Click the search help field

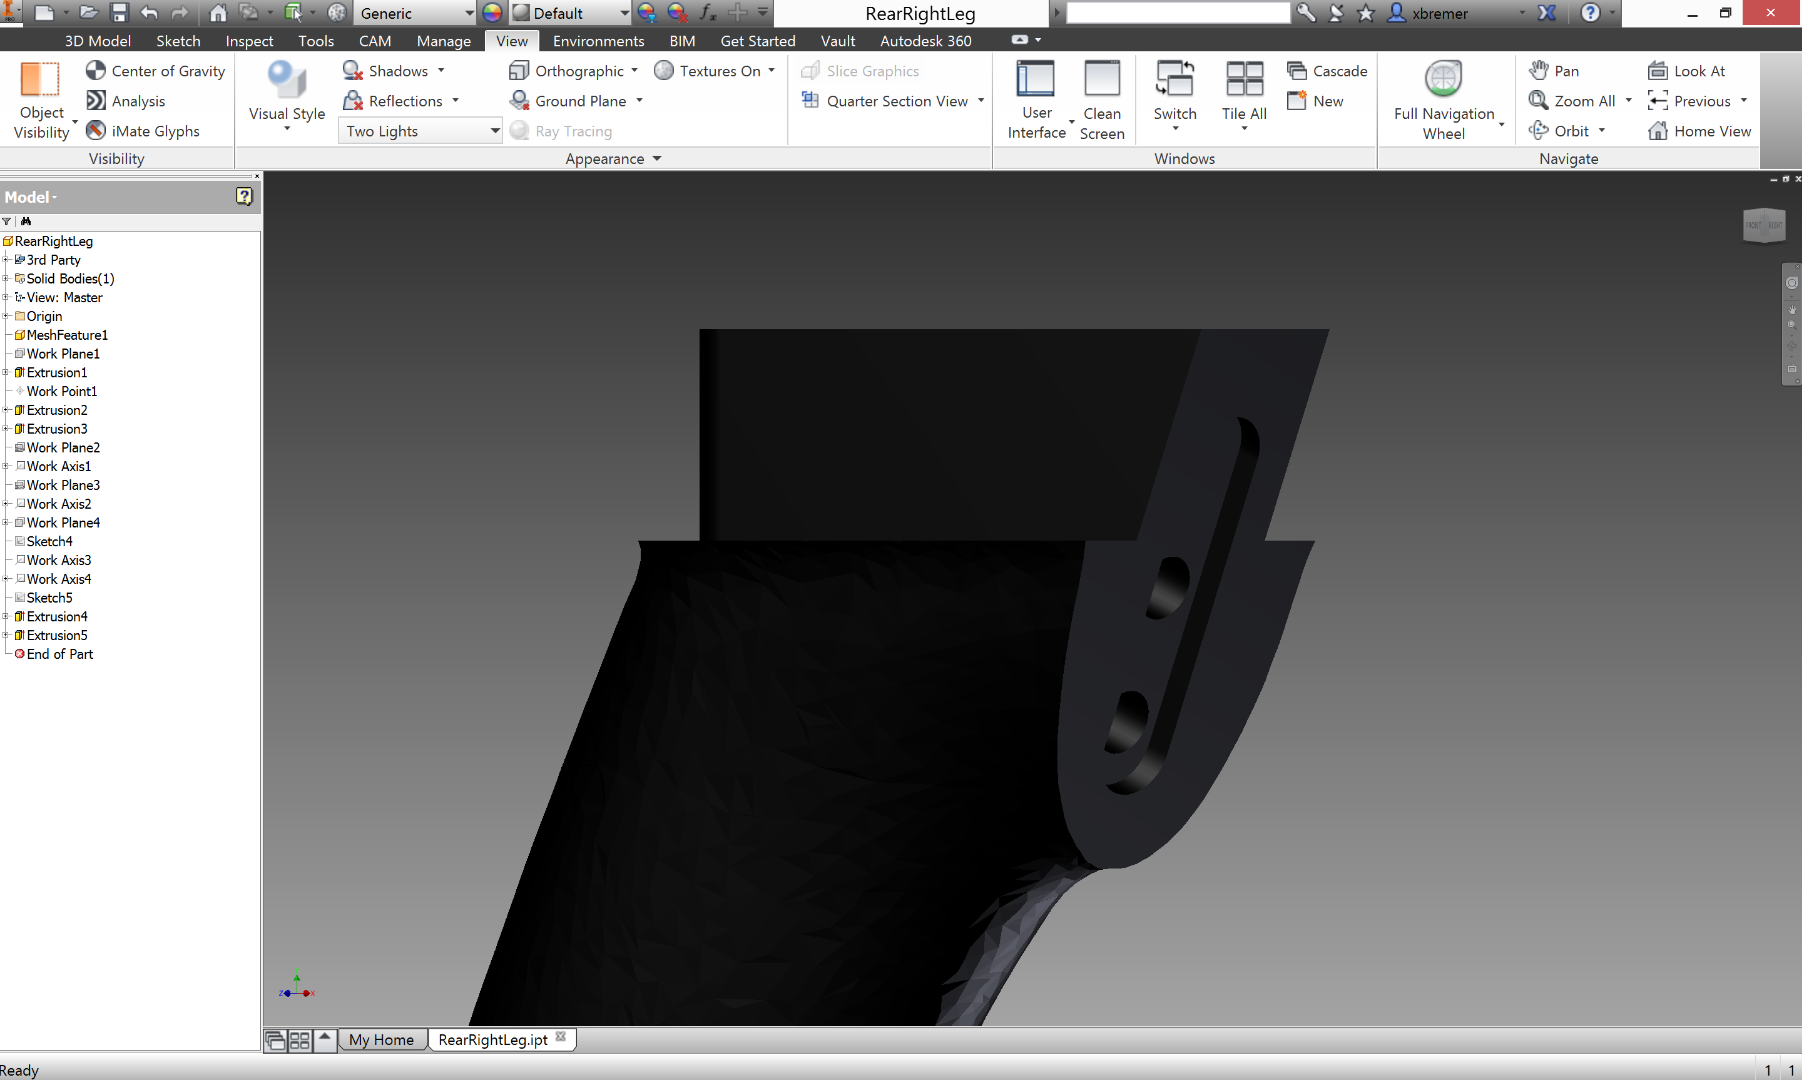click(1178, 13)
